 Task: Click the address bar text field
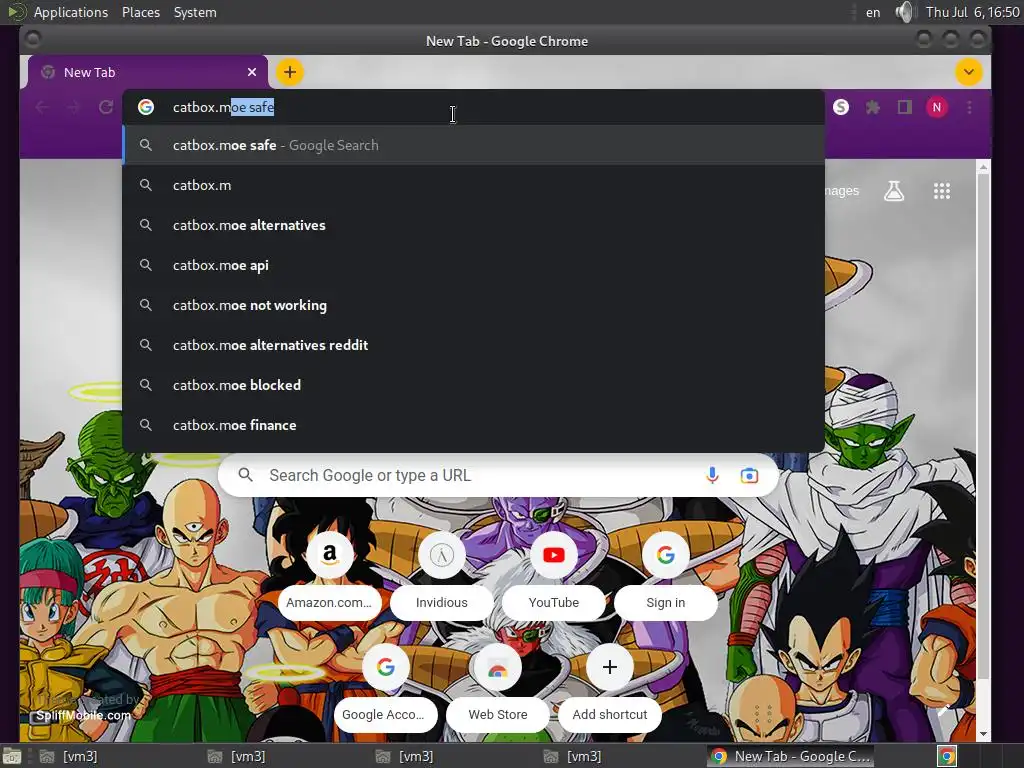click(x=473, y=107)
